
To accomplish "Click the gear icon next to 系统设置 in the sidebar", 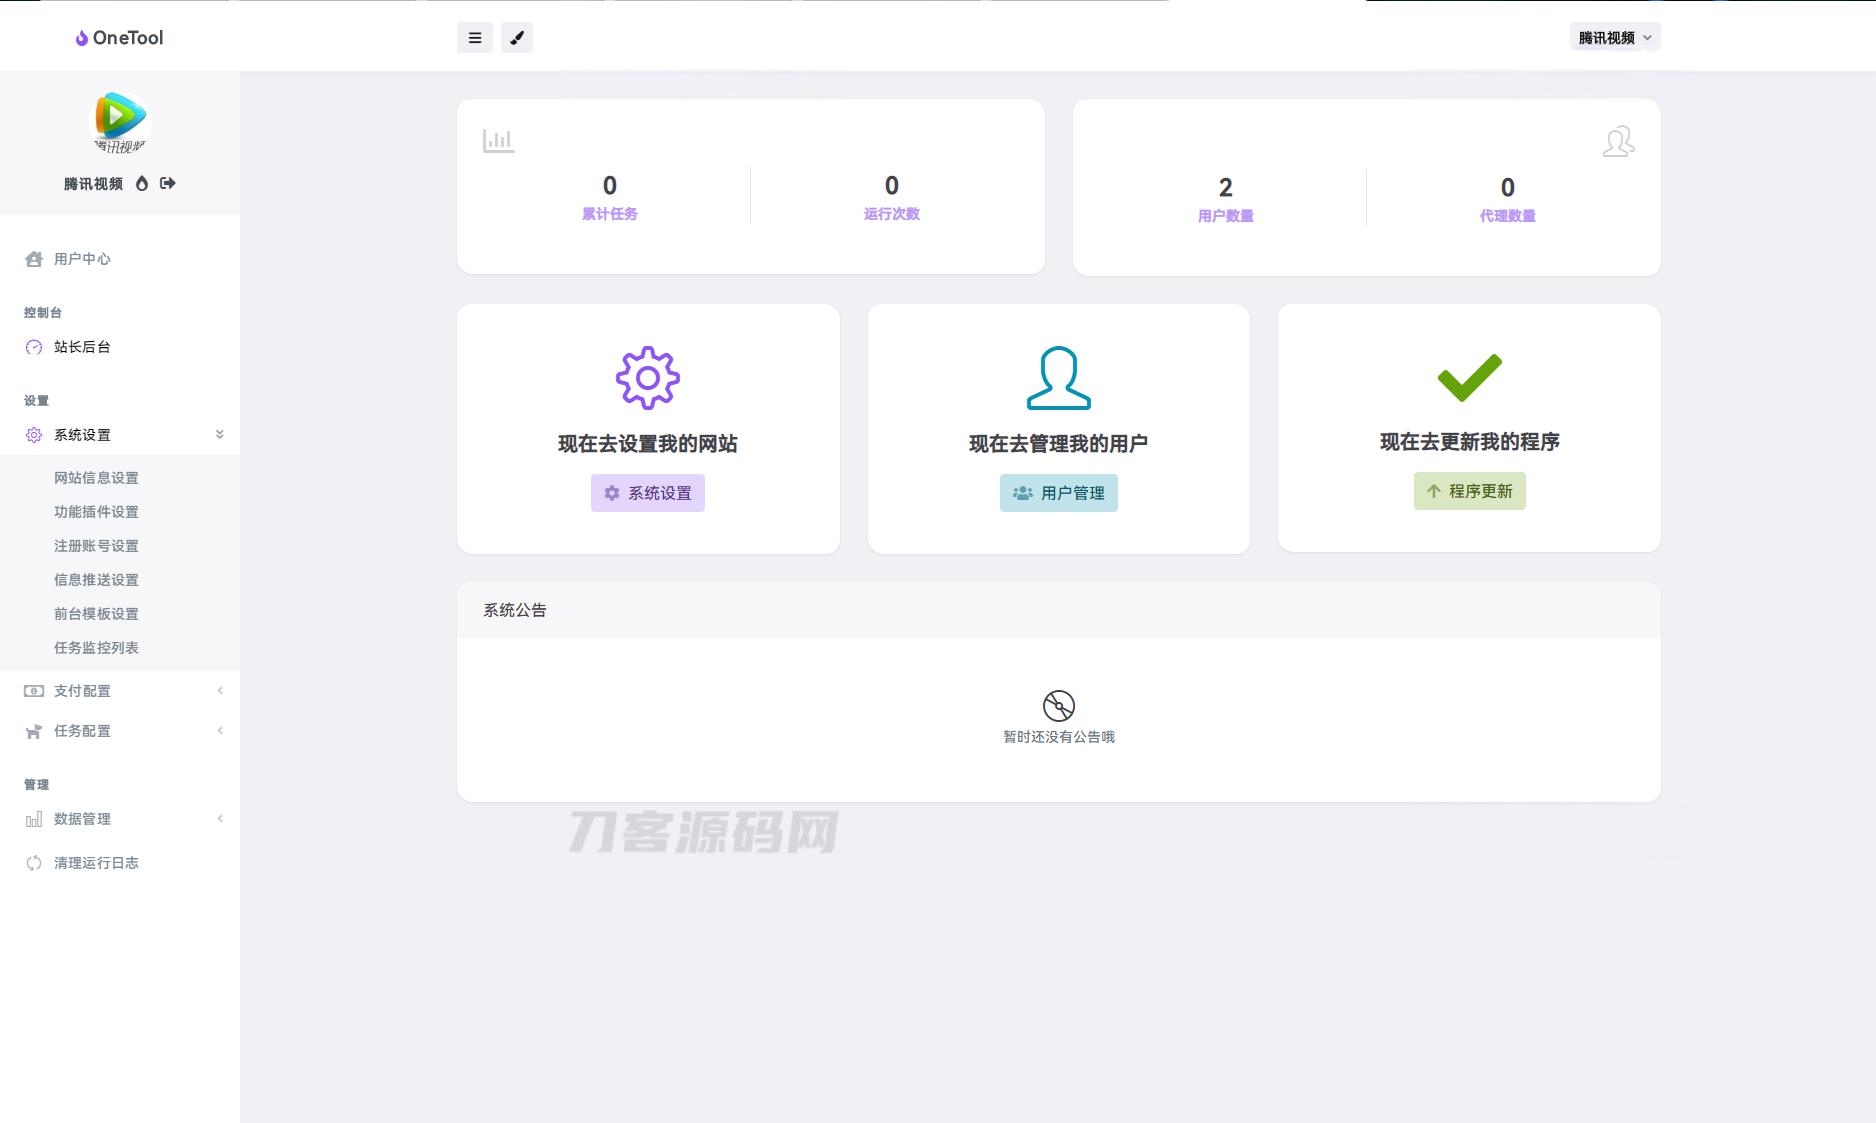I will (x=34, y=435).
